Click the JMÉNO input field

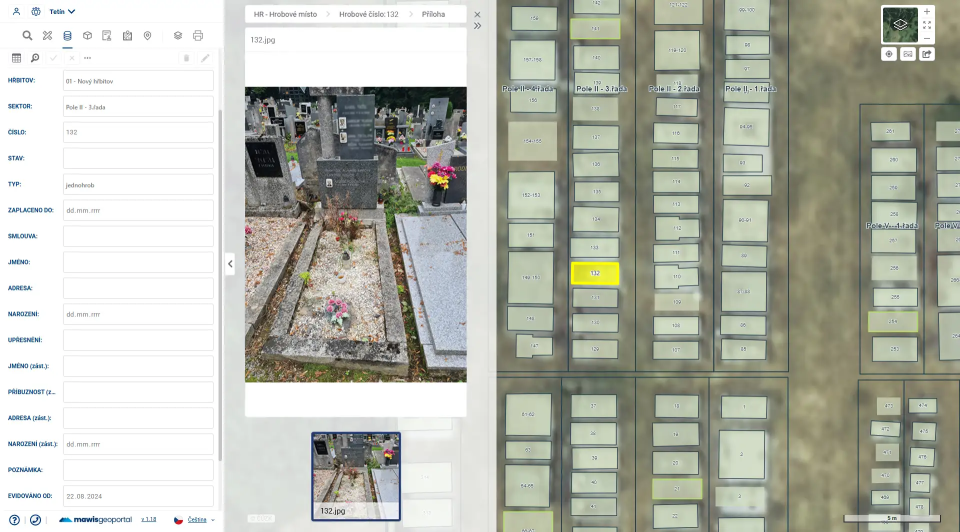tap(138, 262)
